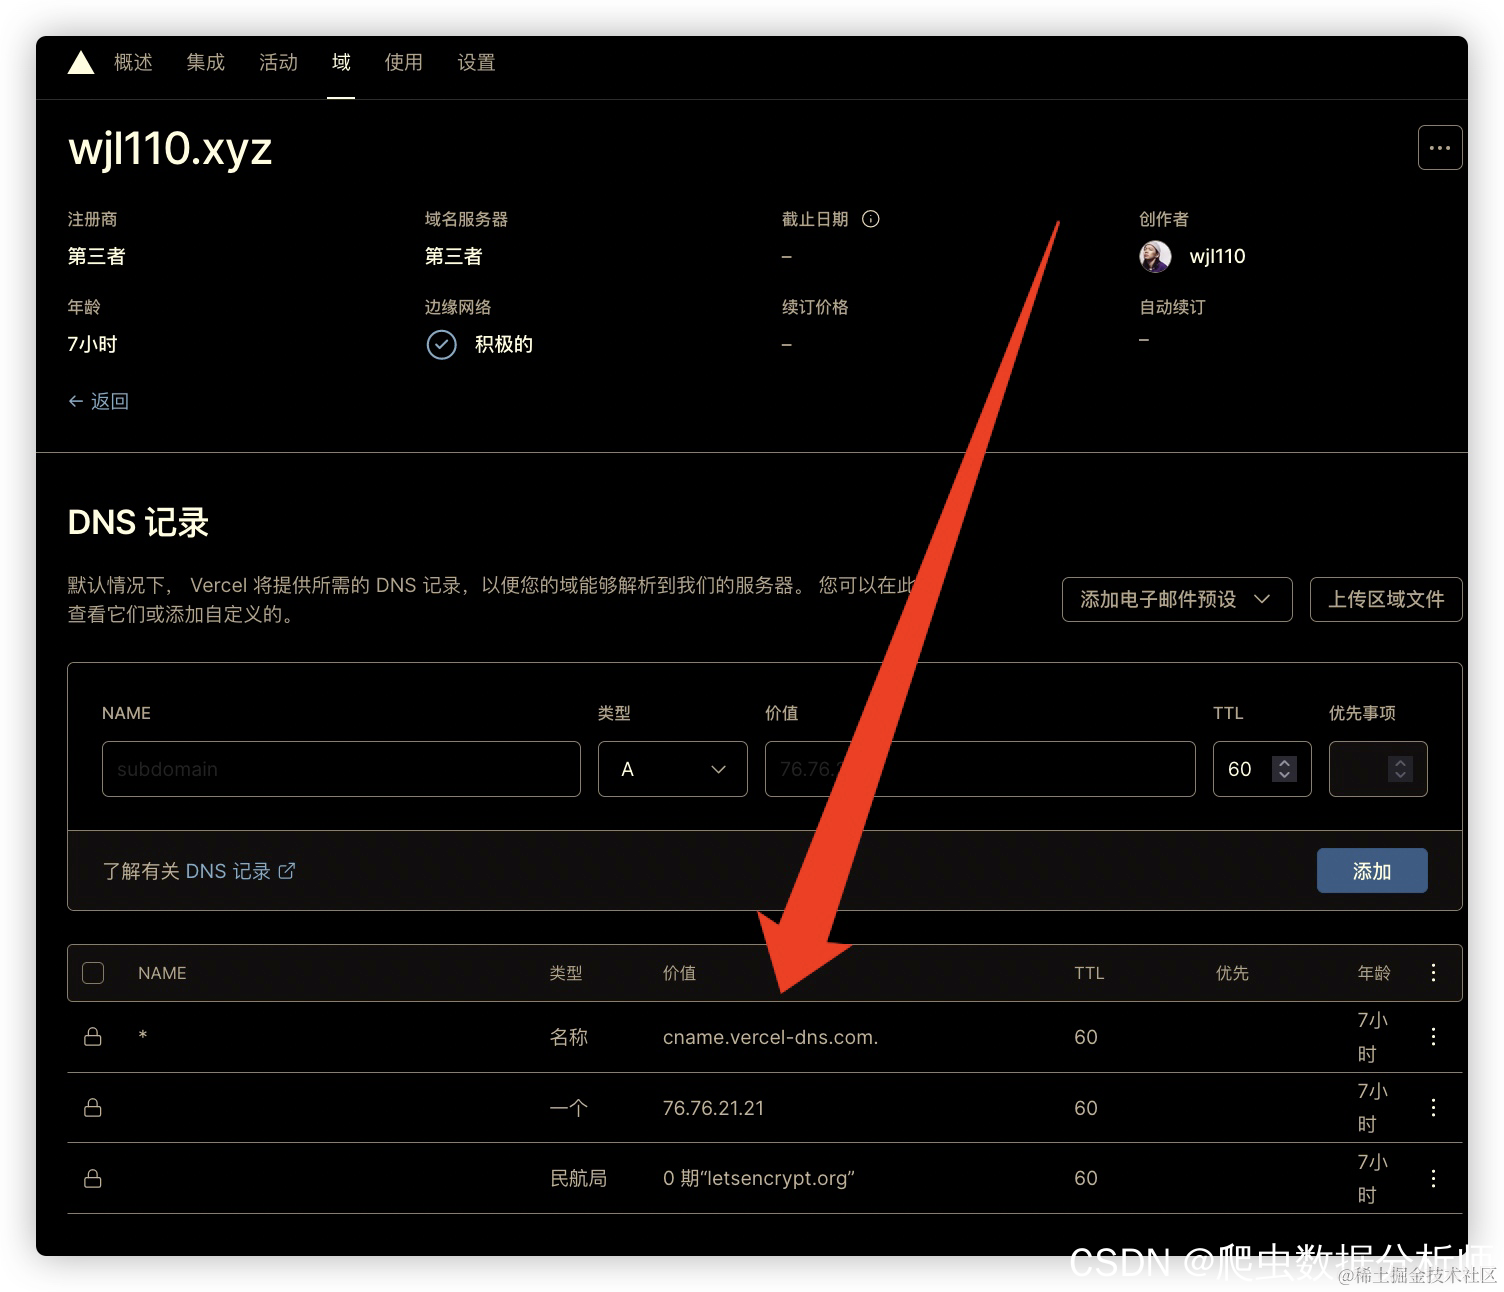The image size is (1504, 1292).
Task: Open the domain more-options ellipsis button
Action: pos(1440,148)
